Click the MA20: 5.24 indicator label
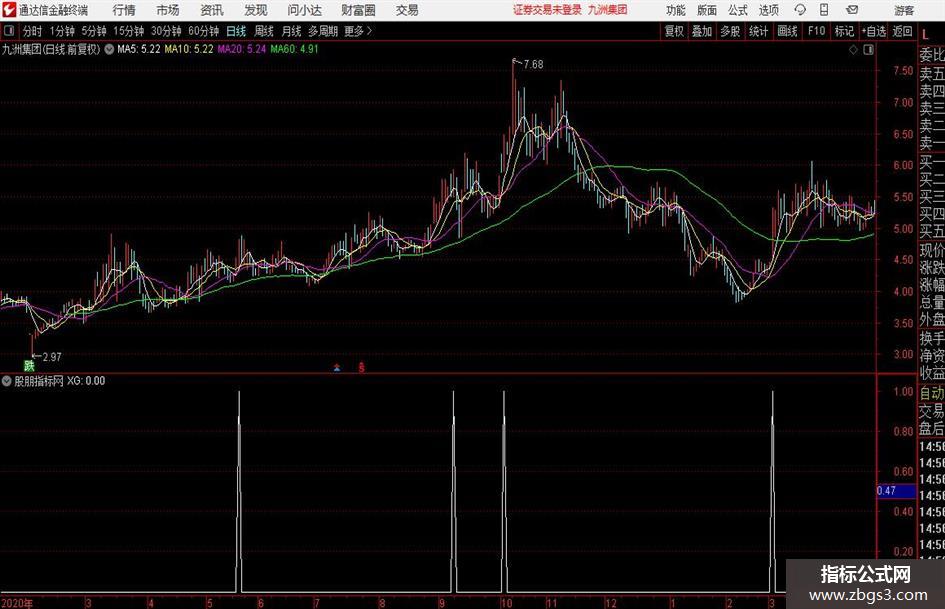 coord(241,49)
